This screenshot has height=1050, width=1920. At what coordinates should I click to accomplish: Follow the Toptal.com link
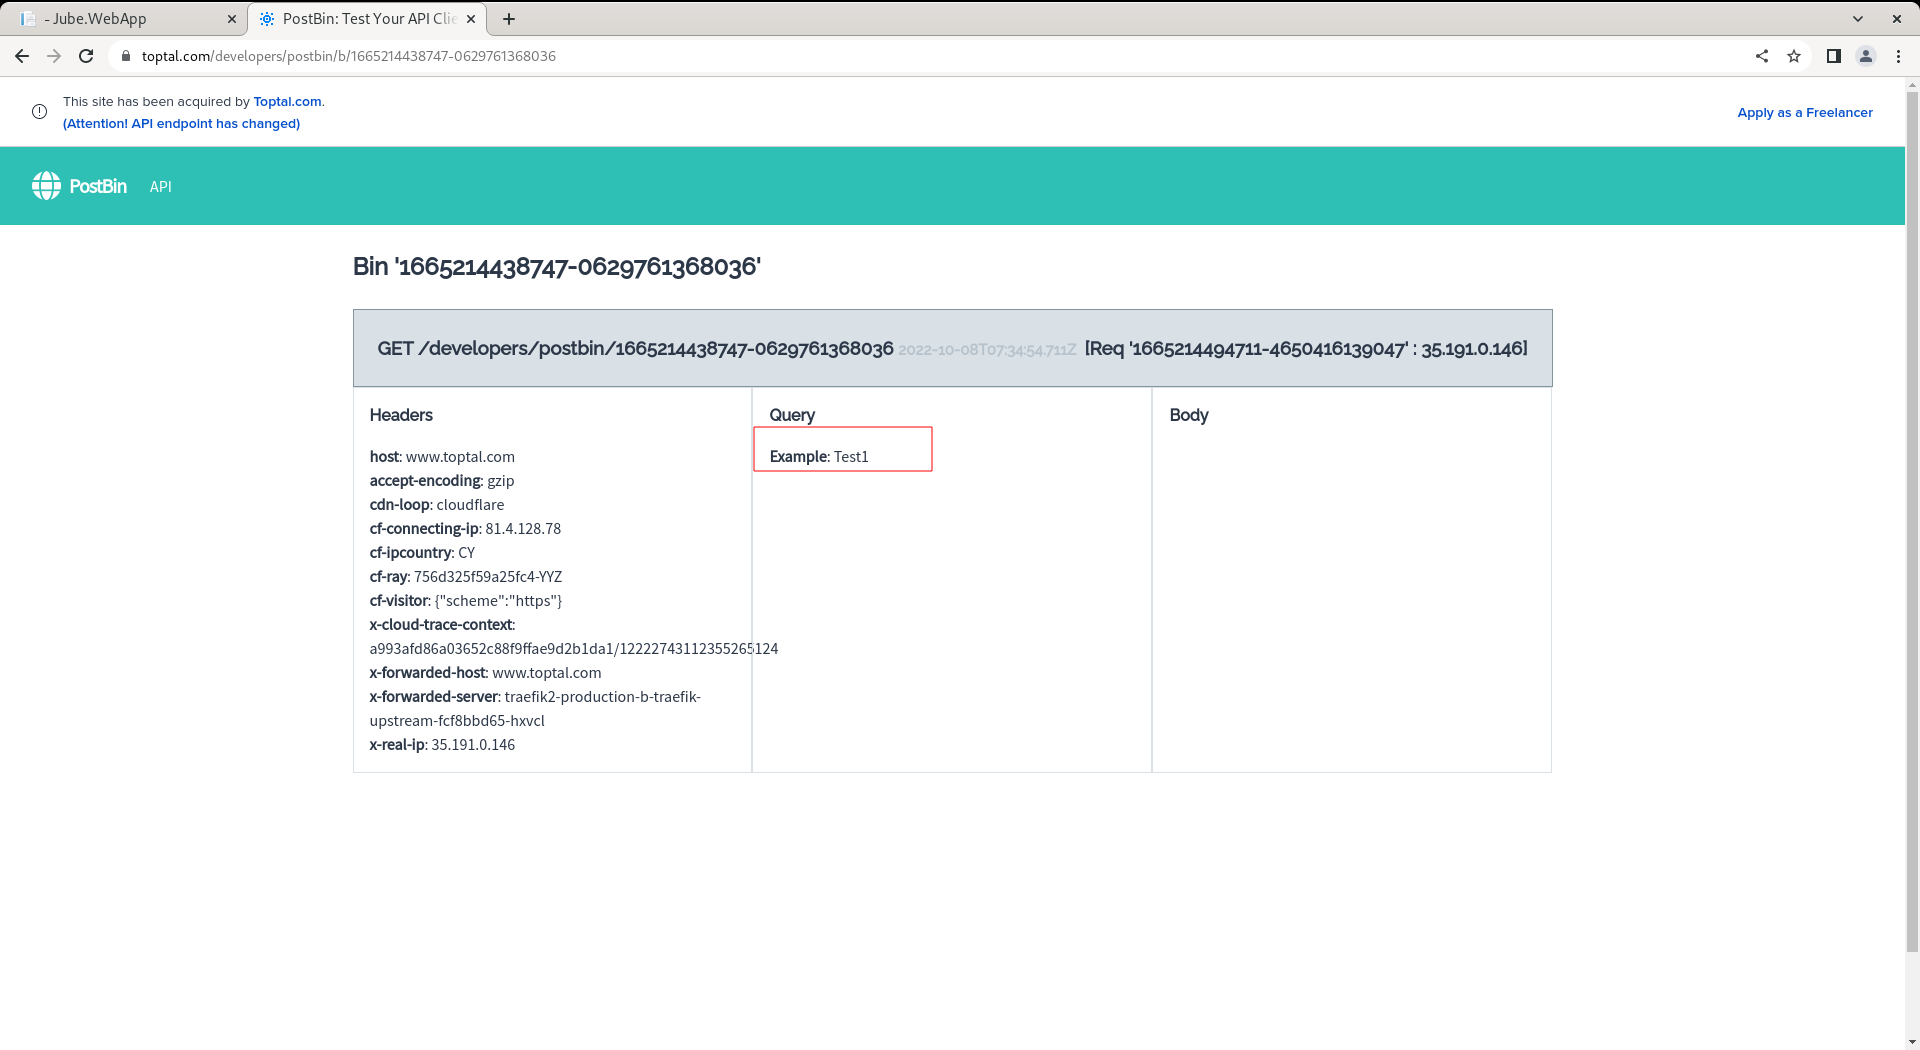(287, 101)
